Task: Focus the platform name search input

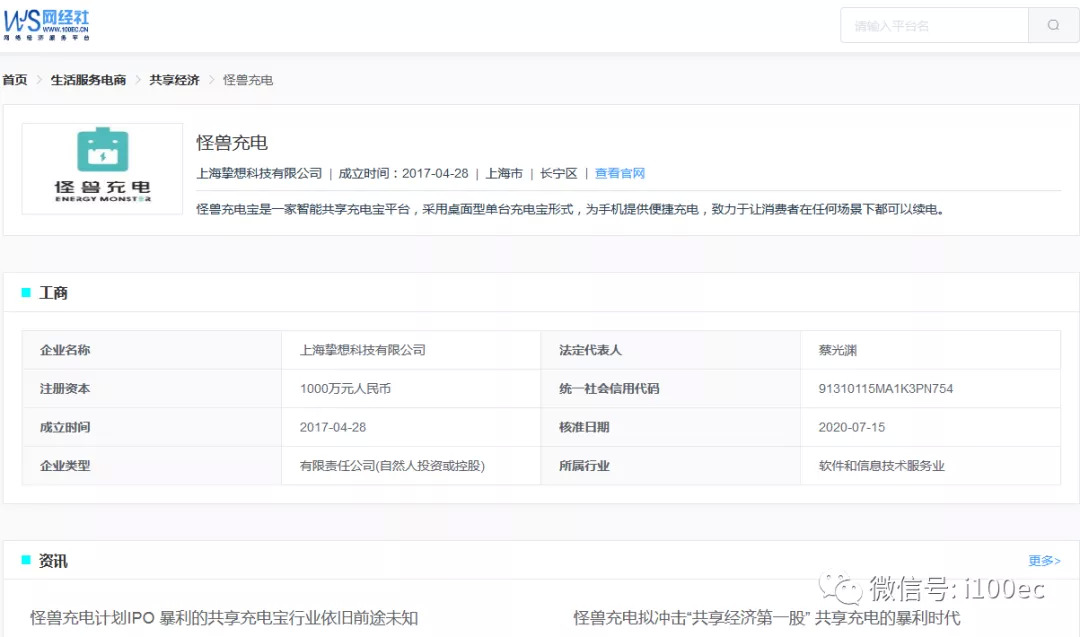Action: [933, 25]
